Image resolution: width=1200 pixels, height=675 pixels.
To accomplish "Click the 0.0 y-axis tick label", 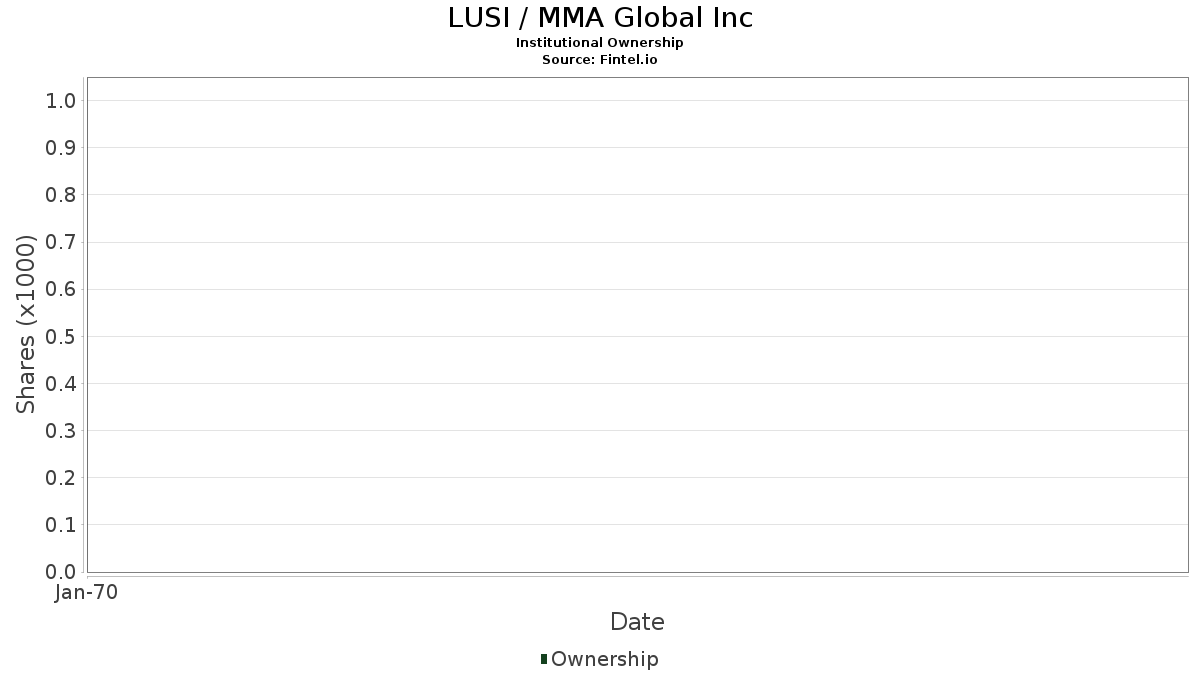I will coord(61,572).
